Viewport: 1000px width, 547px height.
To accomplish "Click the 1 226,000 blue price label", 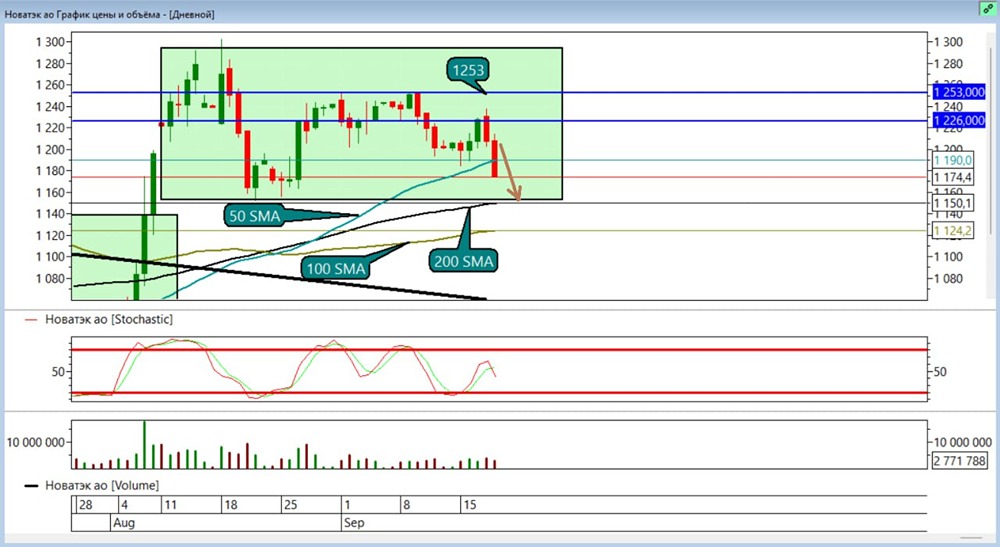I will point(959,120).
